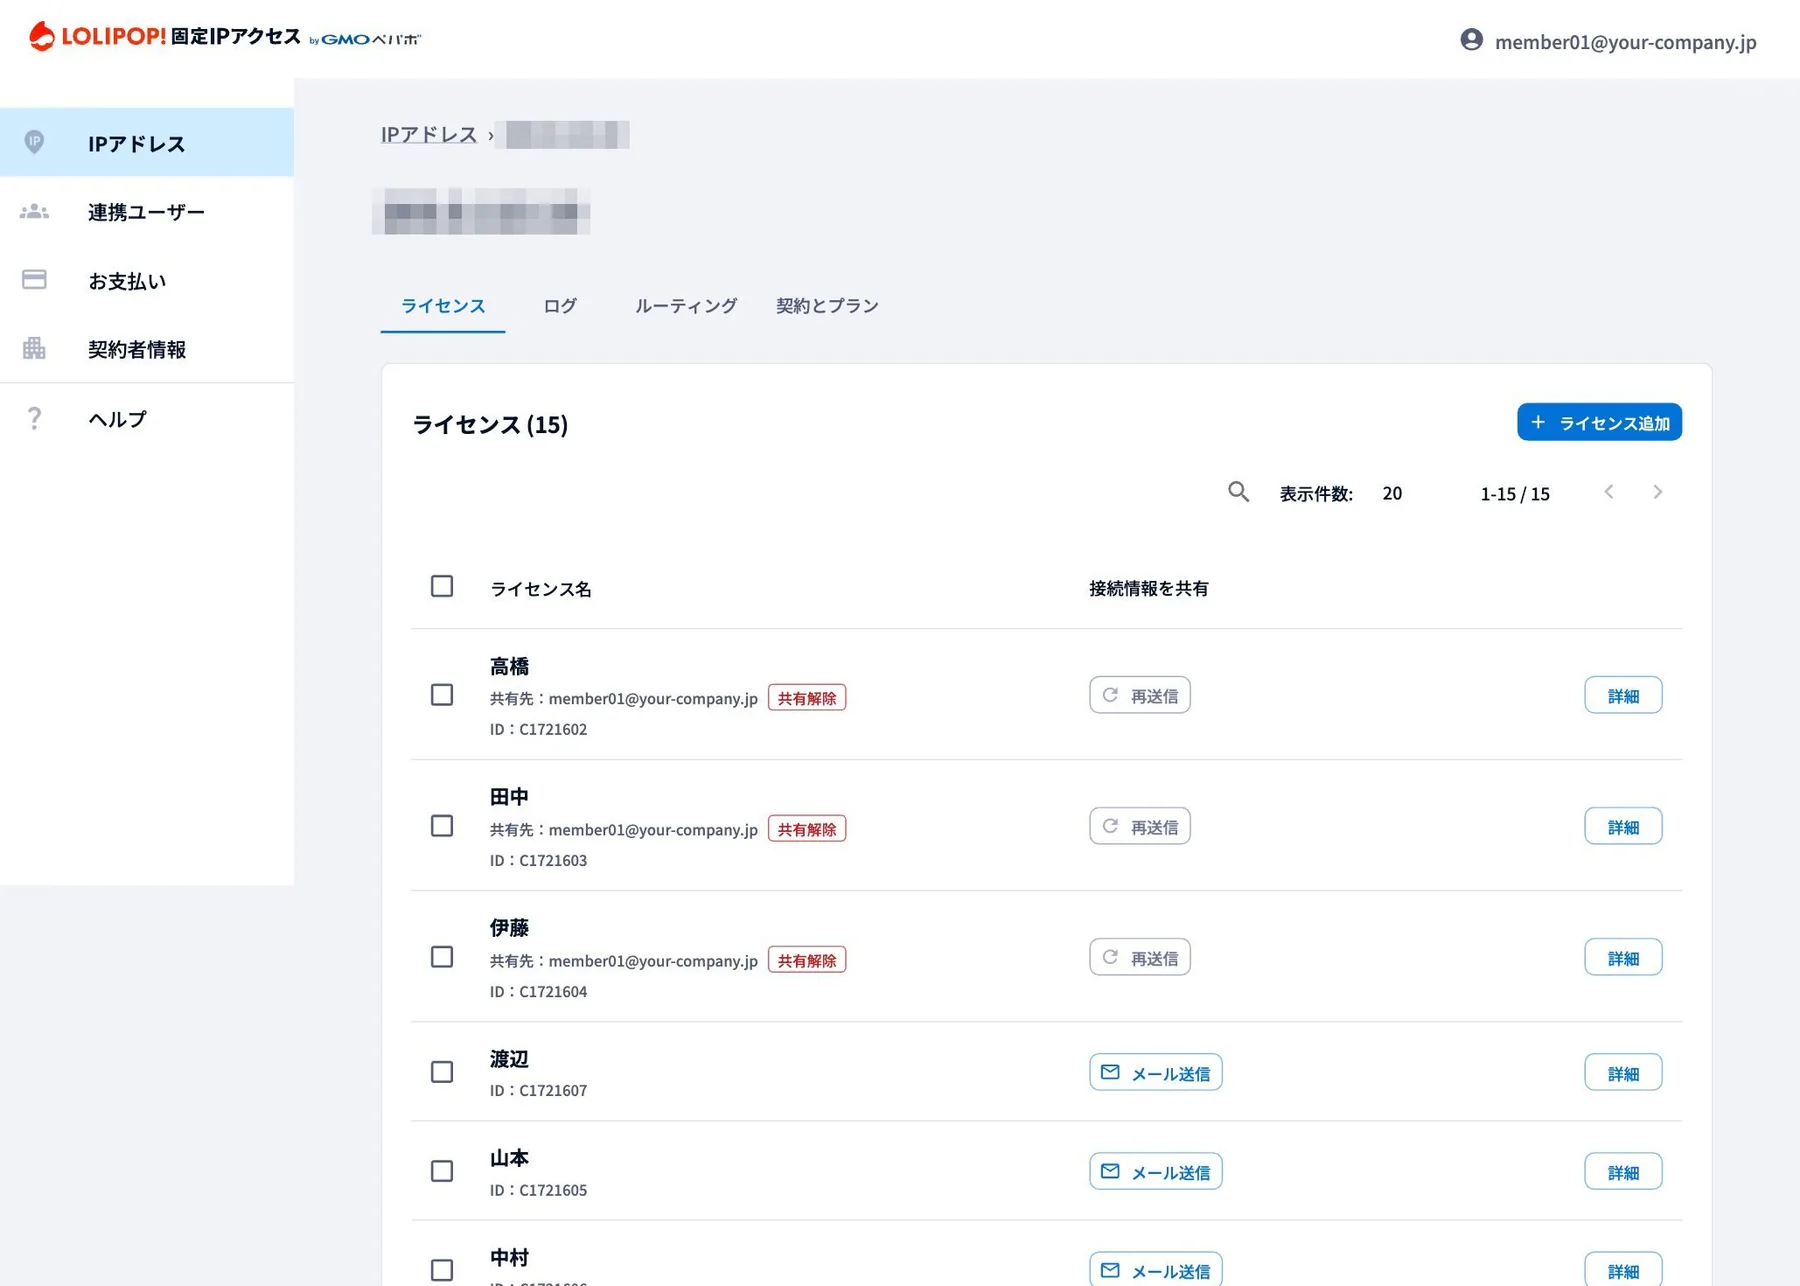Click 共有解除 for 田中
The width and height of the screenshot is (1800, 1286).
[x=807, y=829]
